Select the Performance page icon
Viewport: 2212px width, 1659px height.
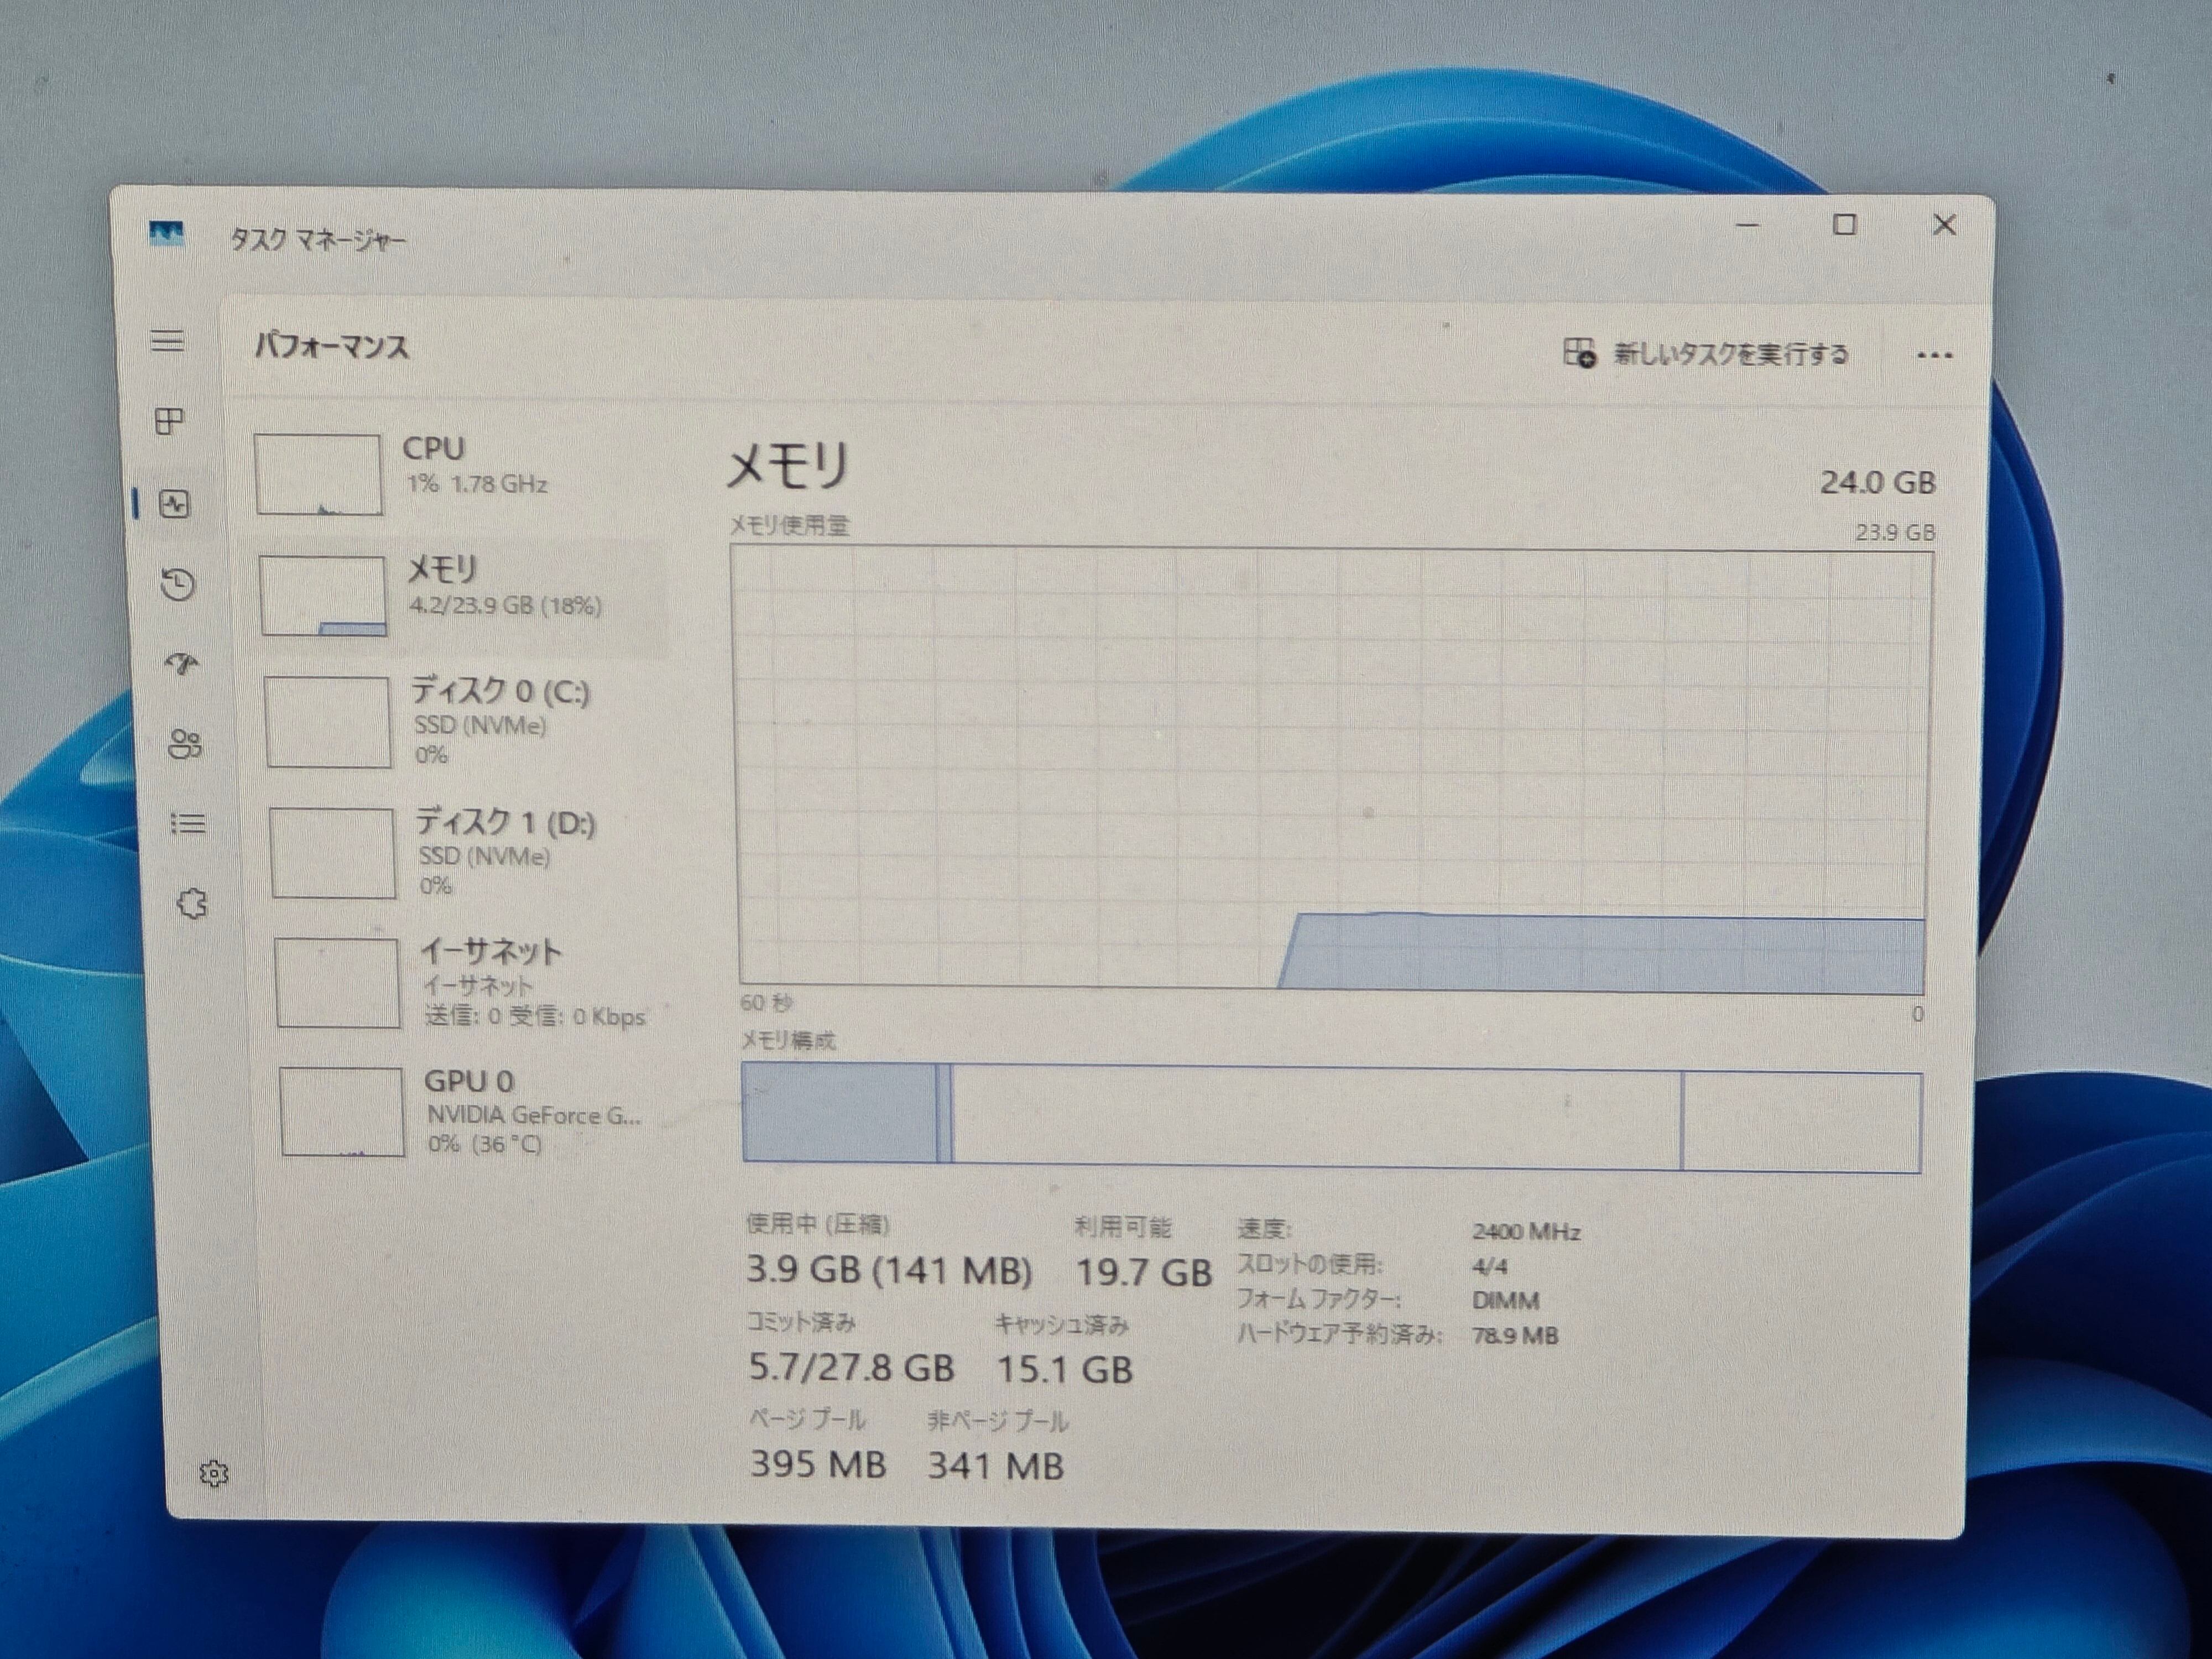point(175,503)
